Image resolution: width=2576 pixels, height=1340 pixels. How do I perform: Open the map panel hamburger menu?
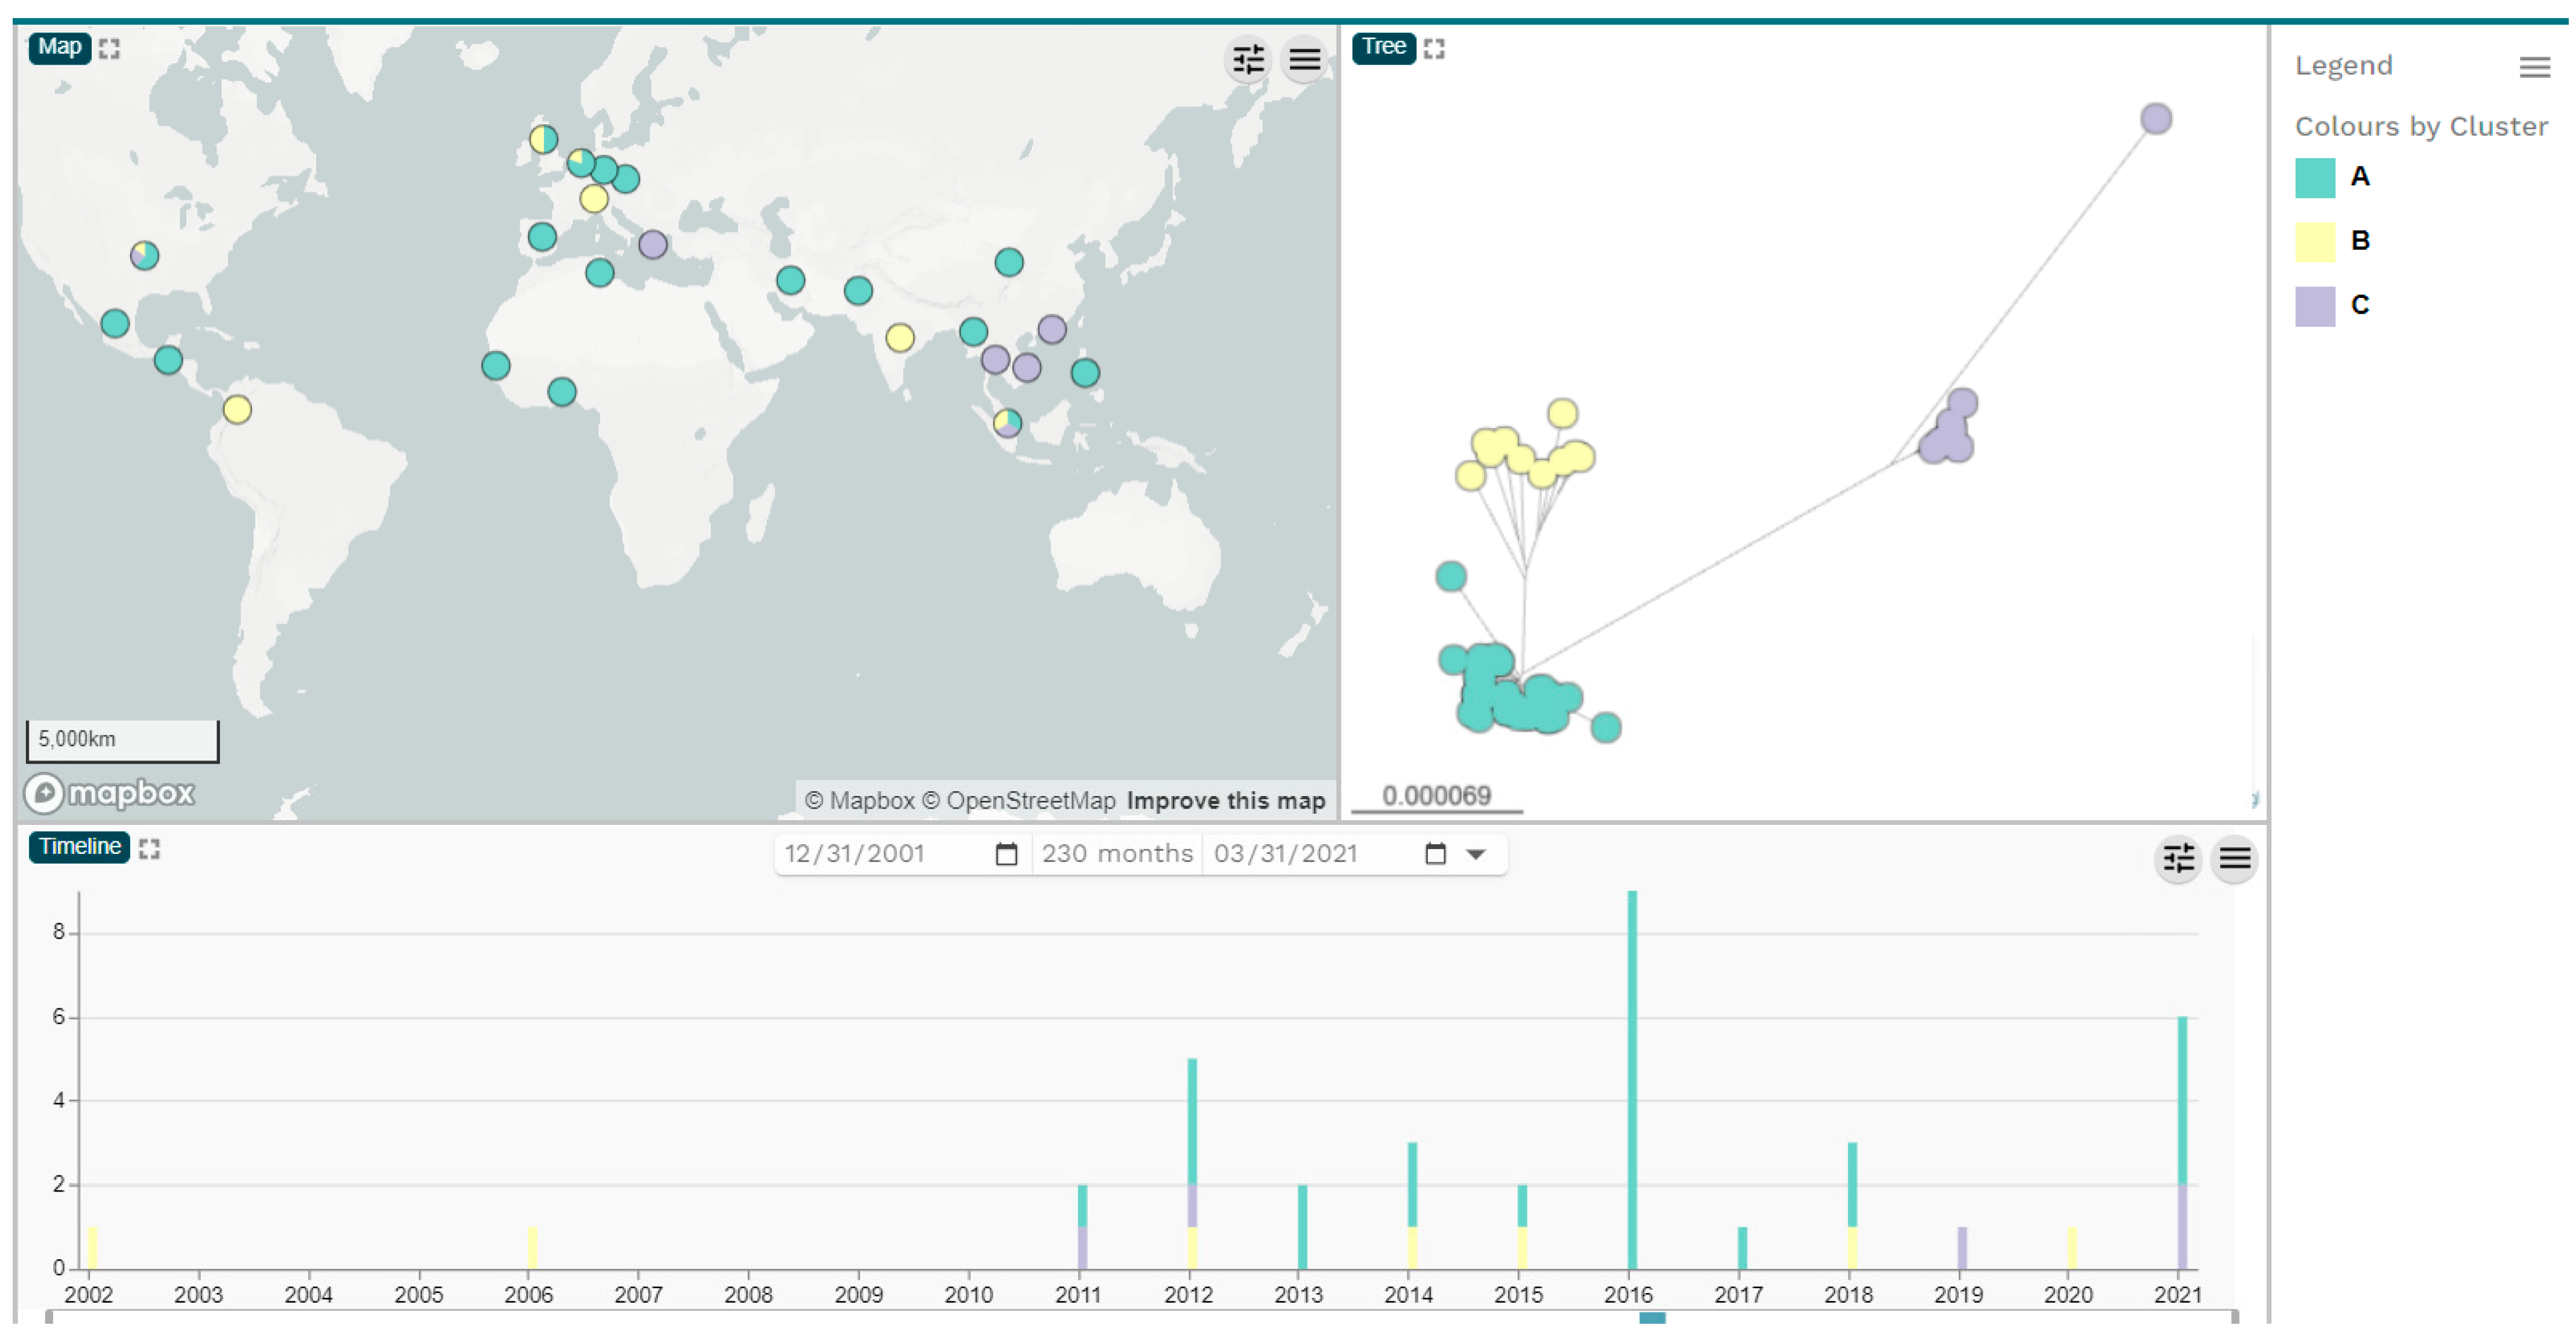(x=1304, y=60)
